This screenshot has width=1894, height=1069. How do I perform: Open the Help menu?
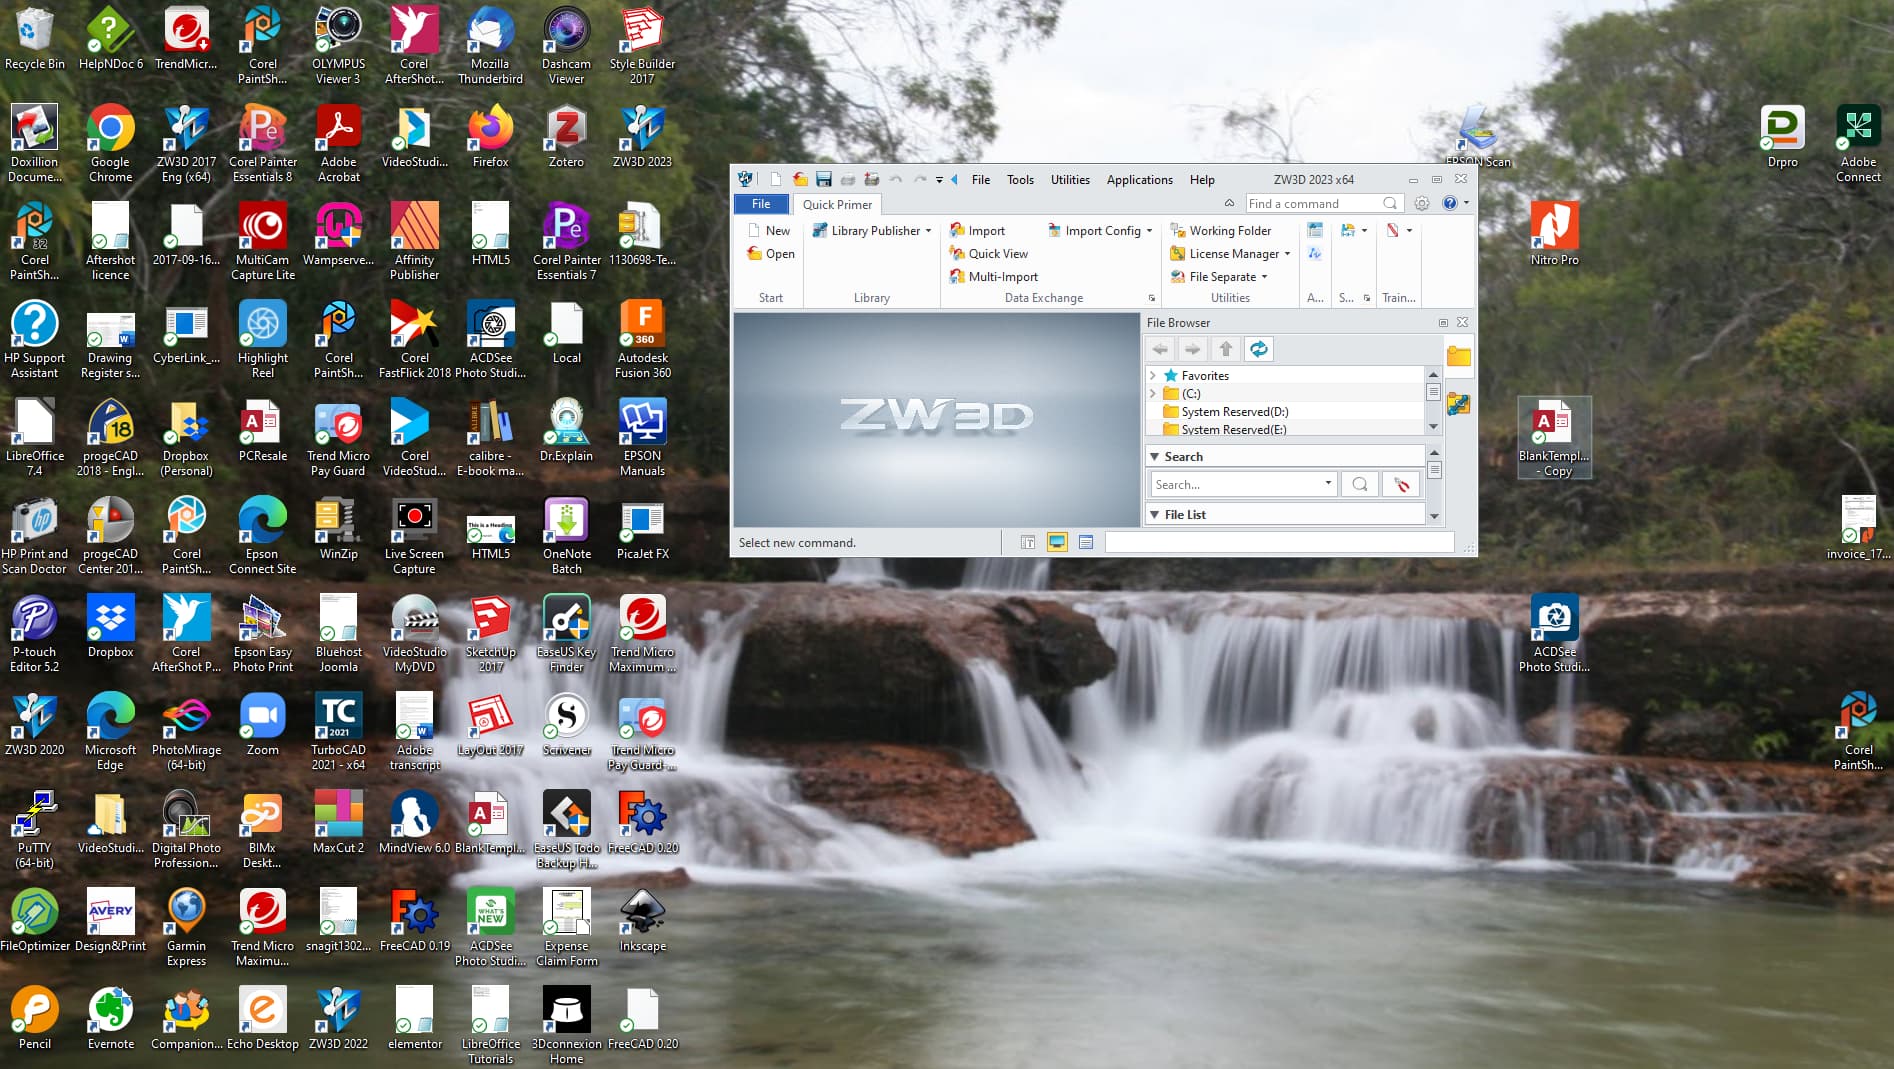point(1202,179)
